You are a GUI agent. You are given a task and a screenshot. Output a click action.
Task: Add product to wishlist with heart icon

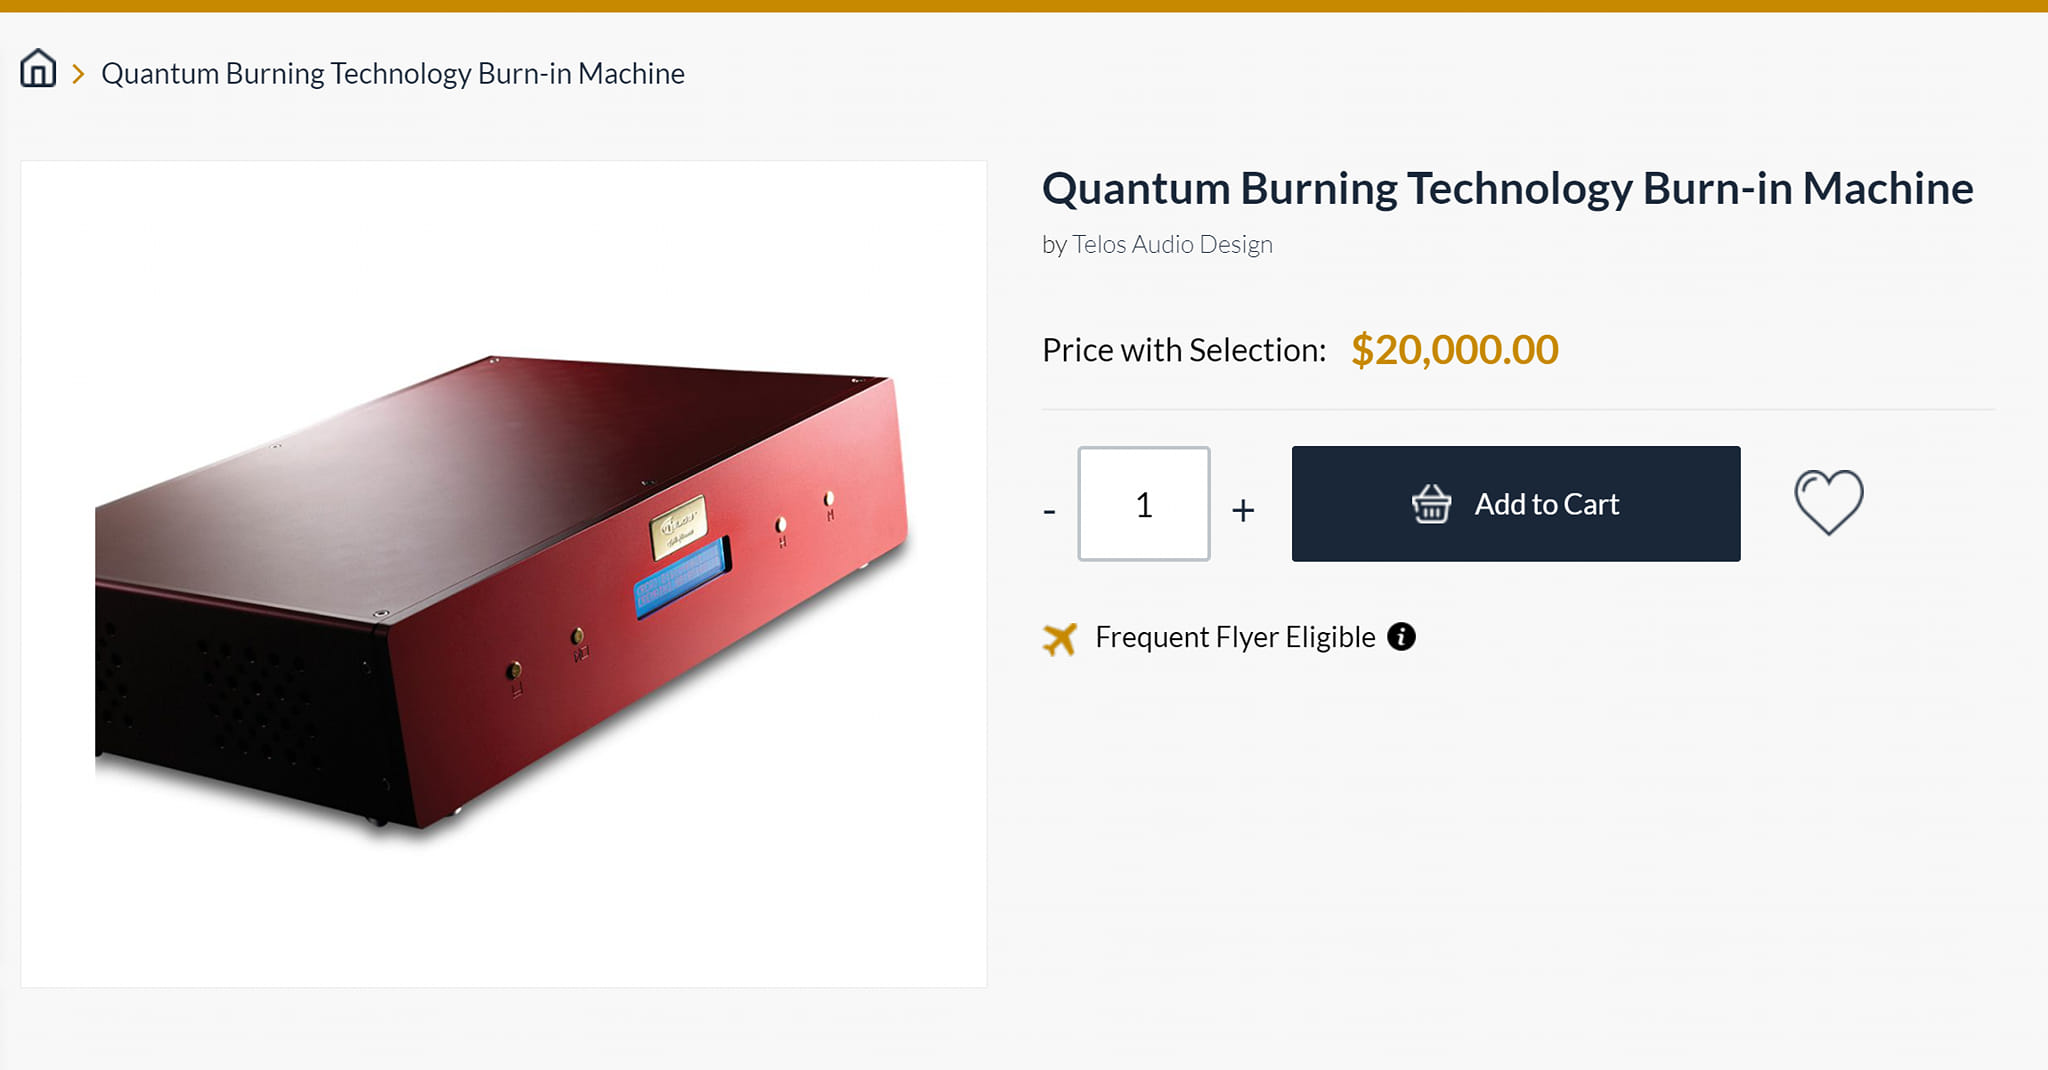coord(1828,502)
